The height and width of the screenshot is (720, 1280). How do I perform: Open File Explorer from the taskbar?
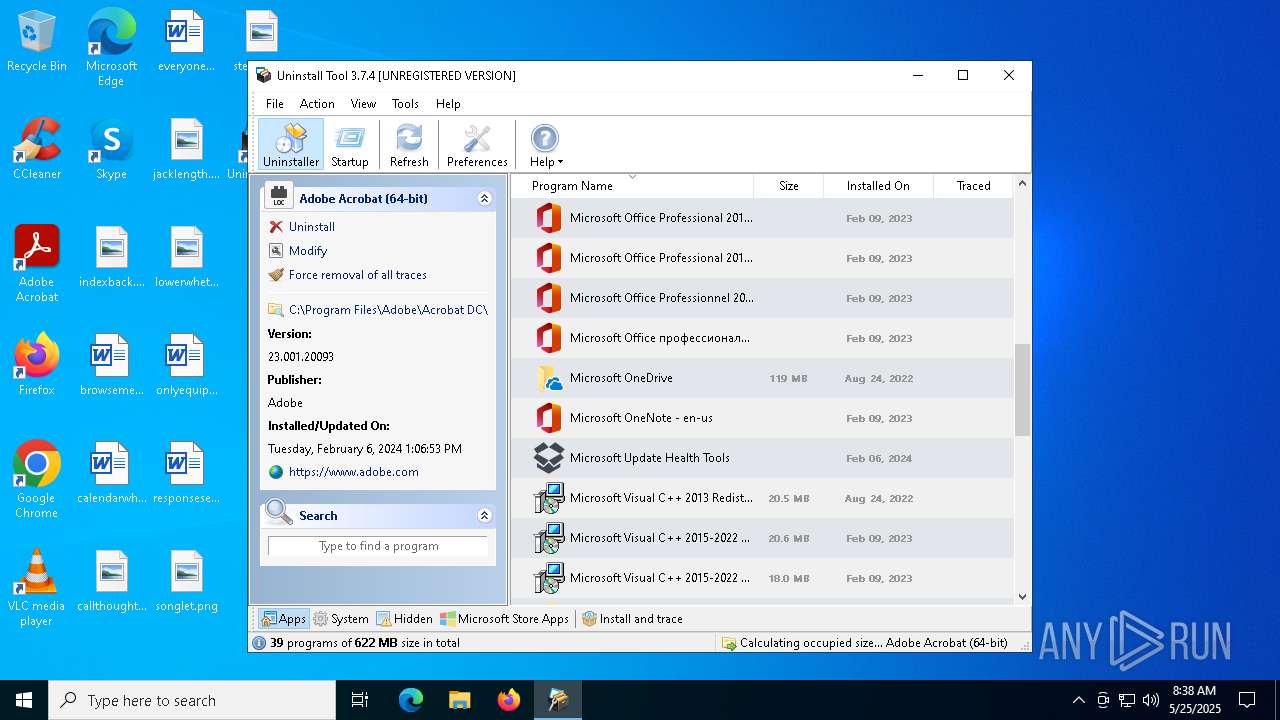pos(459,700)
